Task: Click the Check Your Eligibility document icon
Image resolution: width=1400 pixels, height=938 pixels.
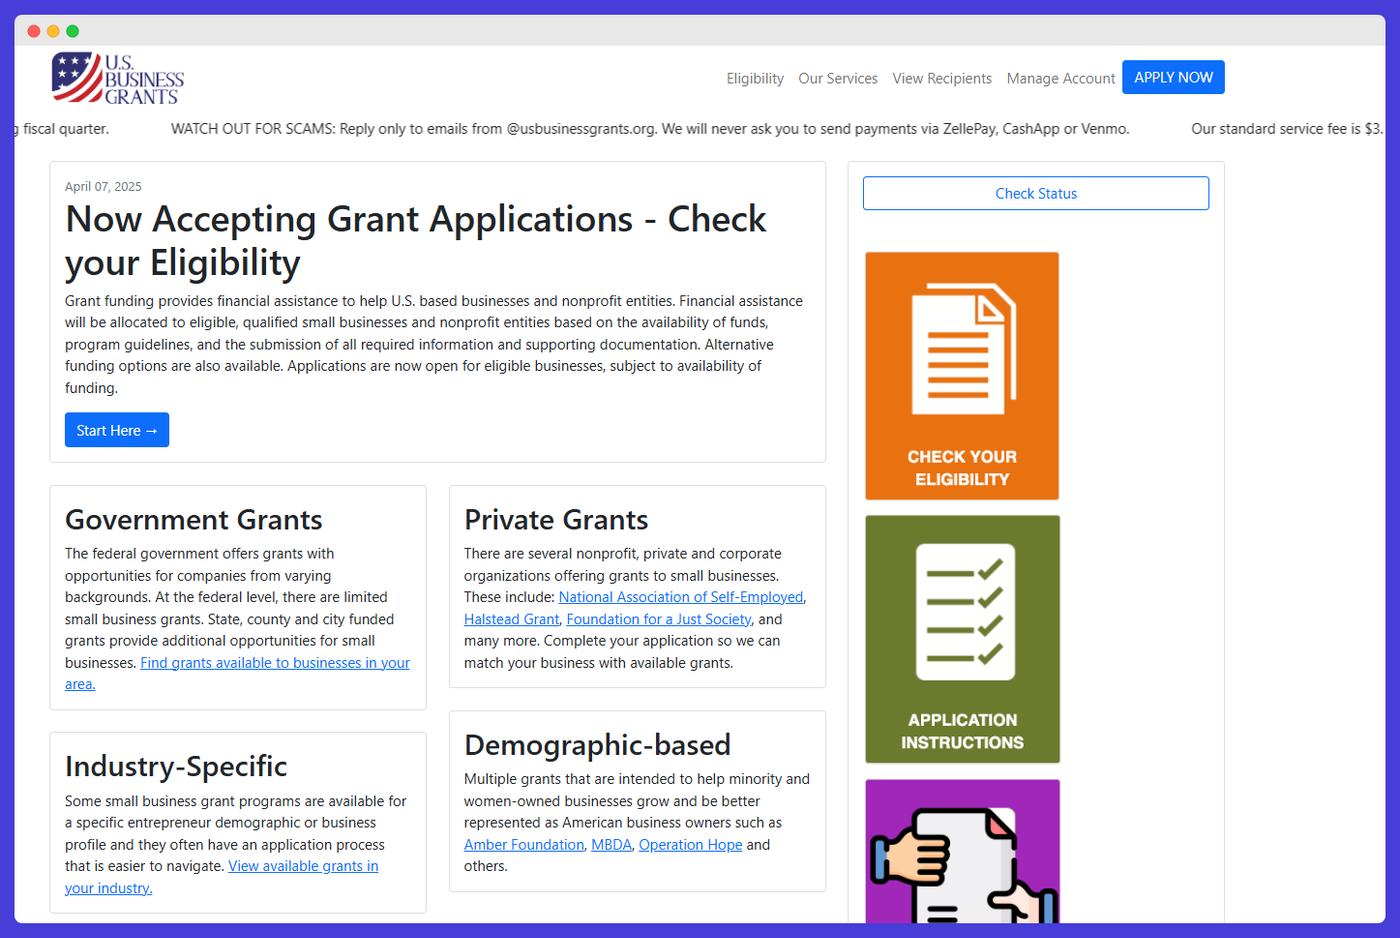Action: tap(961, 376)
